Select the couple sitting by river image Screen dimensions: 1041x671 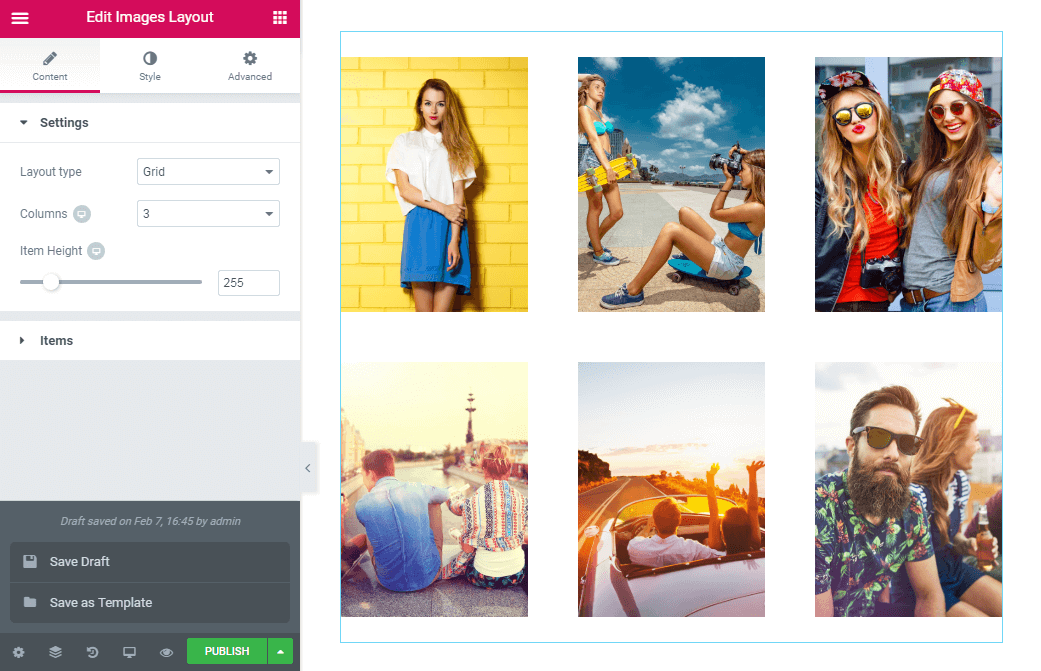(434, 490)
